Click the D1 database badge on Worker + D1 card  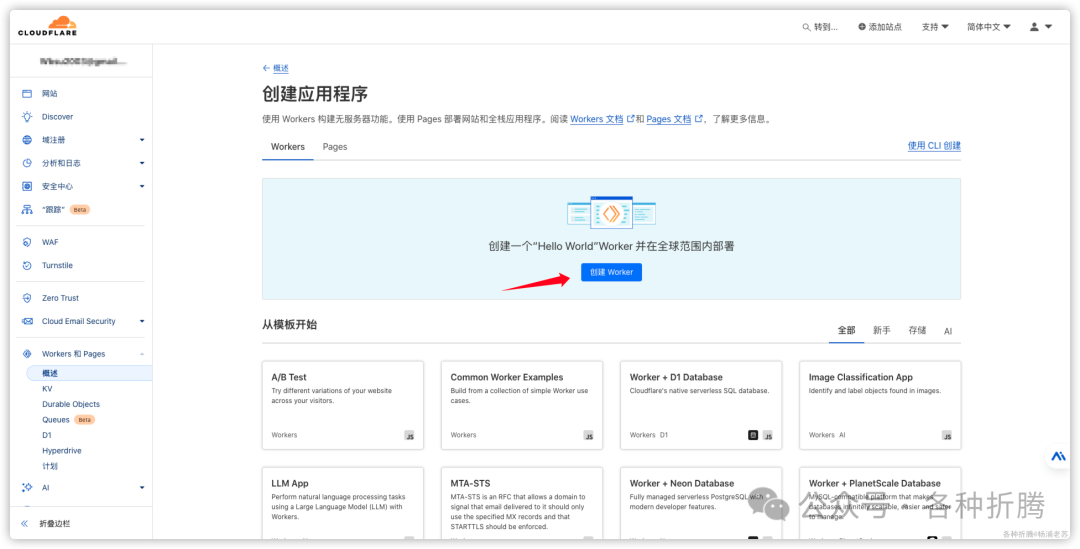coord(753,435)
